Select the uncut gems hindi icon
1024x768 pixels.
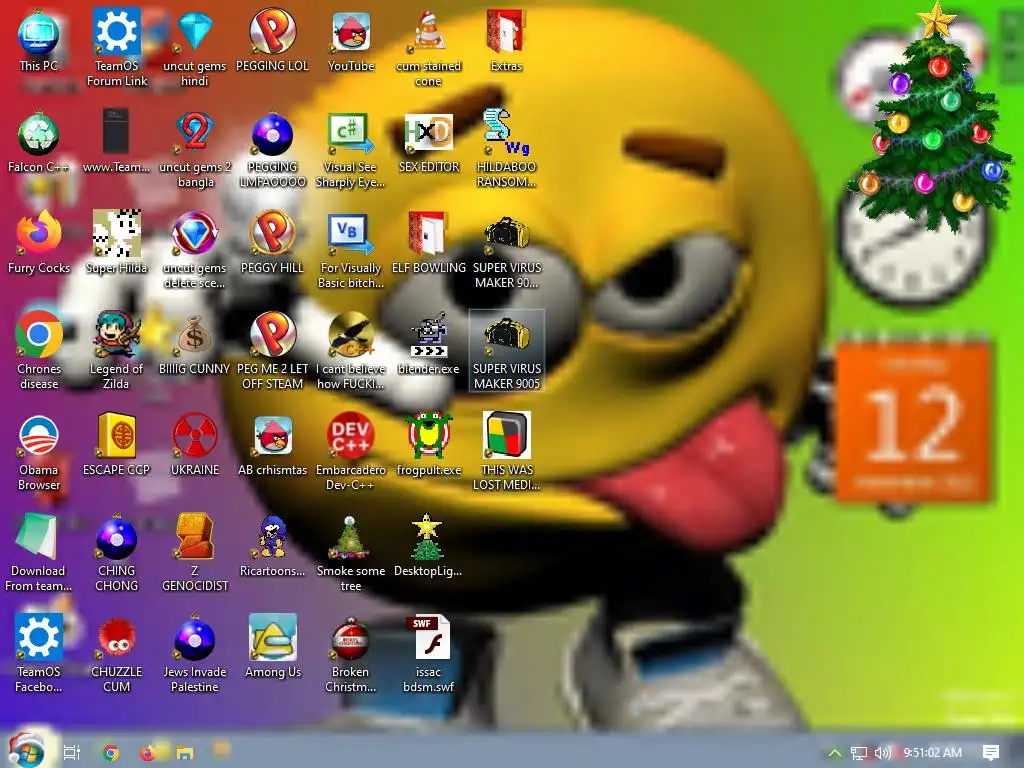pos(195,48)
